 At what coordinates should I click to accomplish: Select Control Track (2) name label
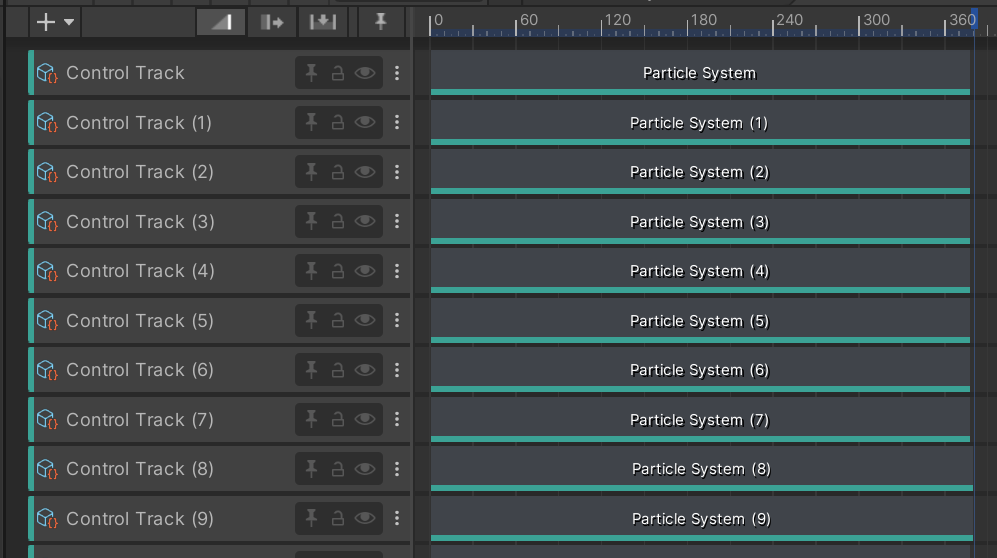coord(140,172)
